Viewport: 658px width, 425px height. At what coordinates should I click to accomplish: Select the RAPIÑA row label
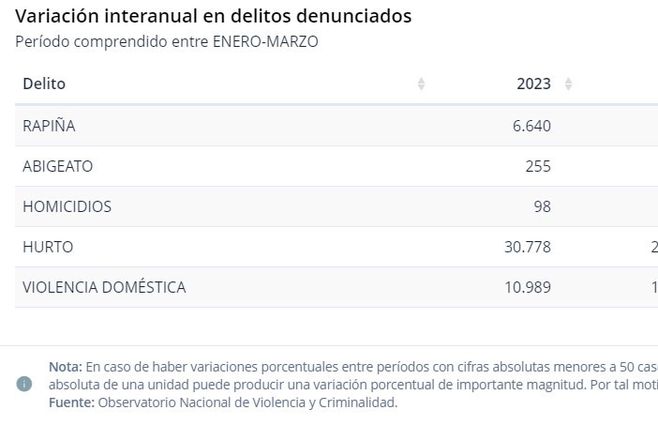(49, 126)
